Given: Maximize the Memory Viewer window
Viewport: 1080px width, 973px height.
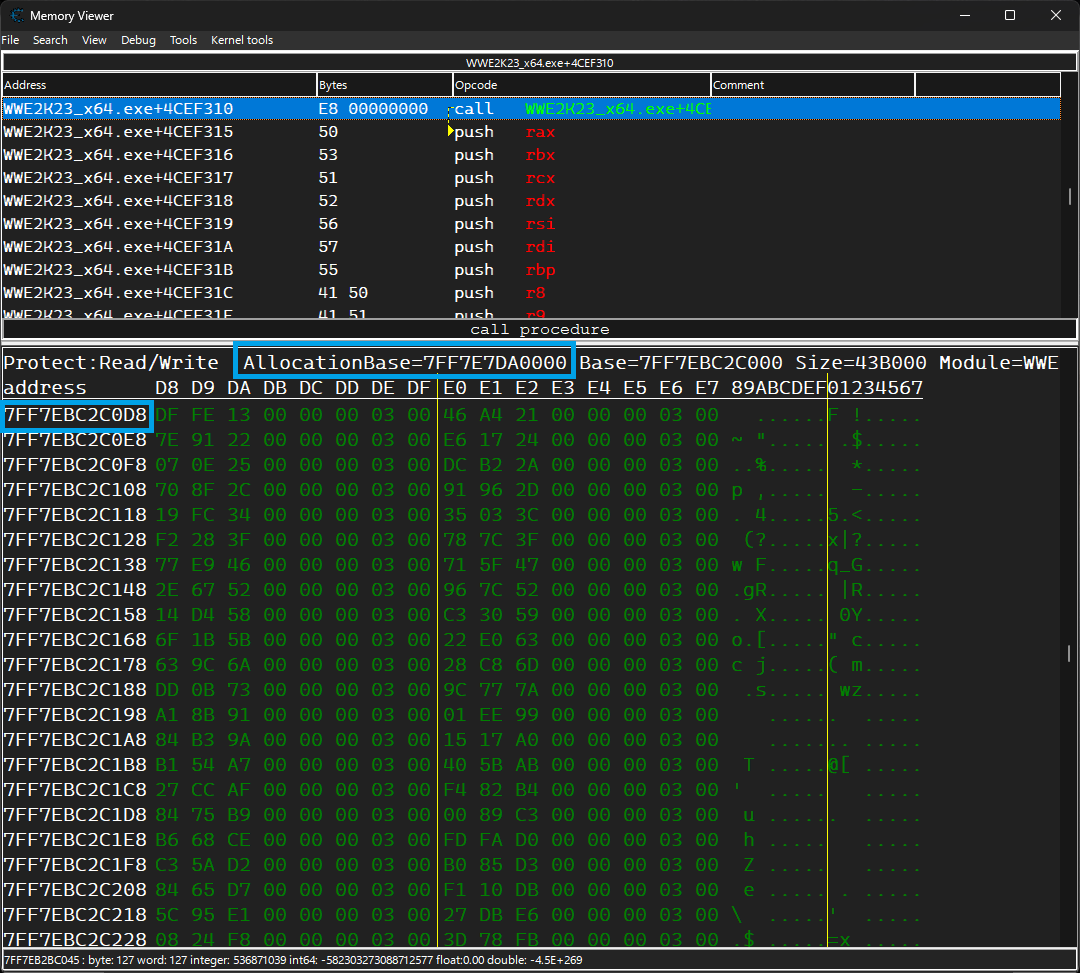Looking at the screenshot, I should point(1010,15).
